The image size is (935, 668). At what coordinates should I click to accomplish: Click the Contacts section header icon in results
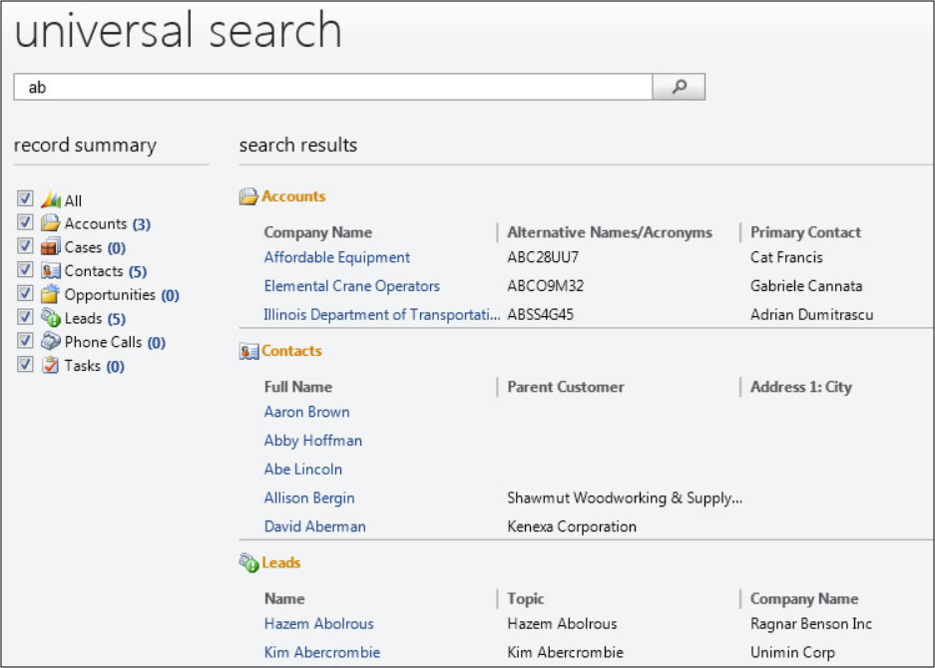(x=249, y=352)
